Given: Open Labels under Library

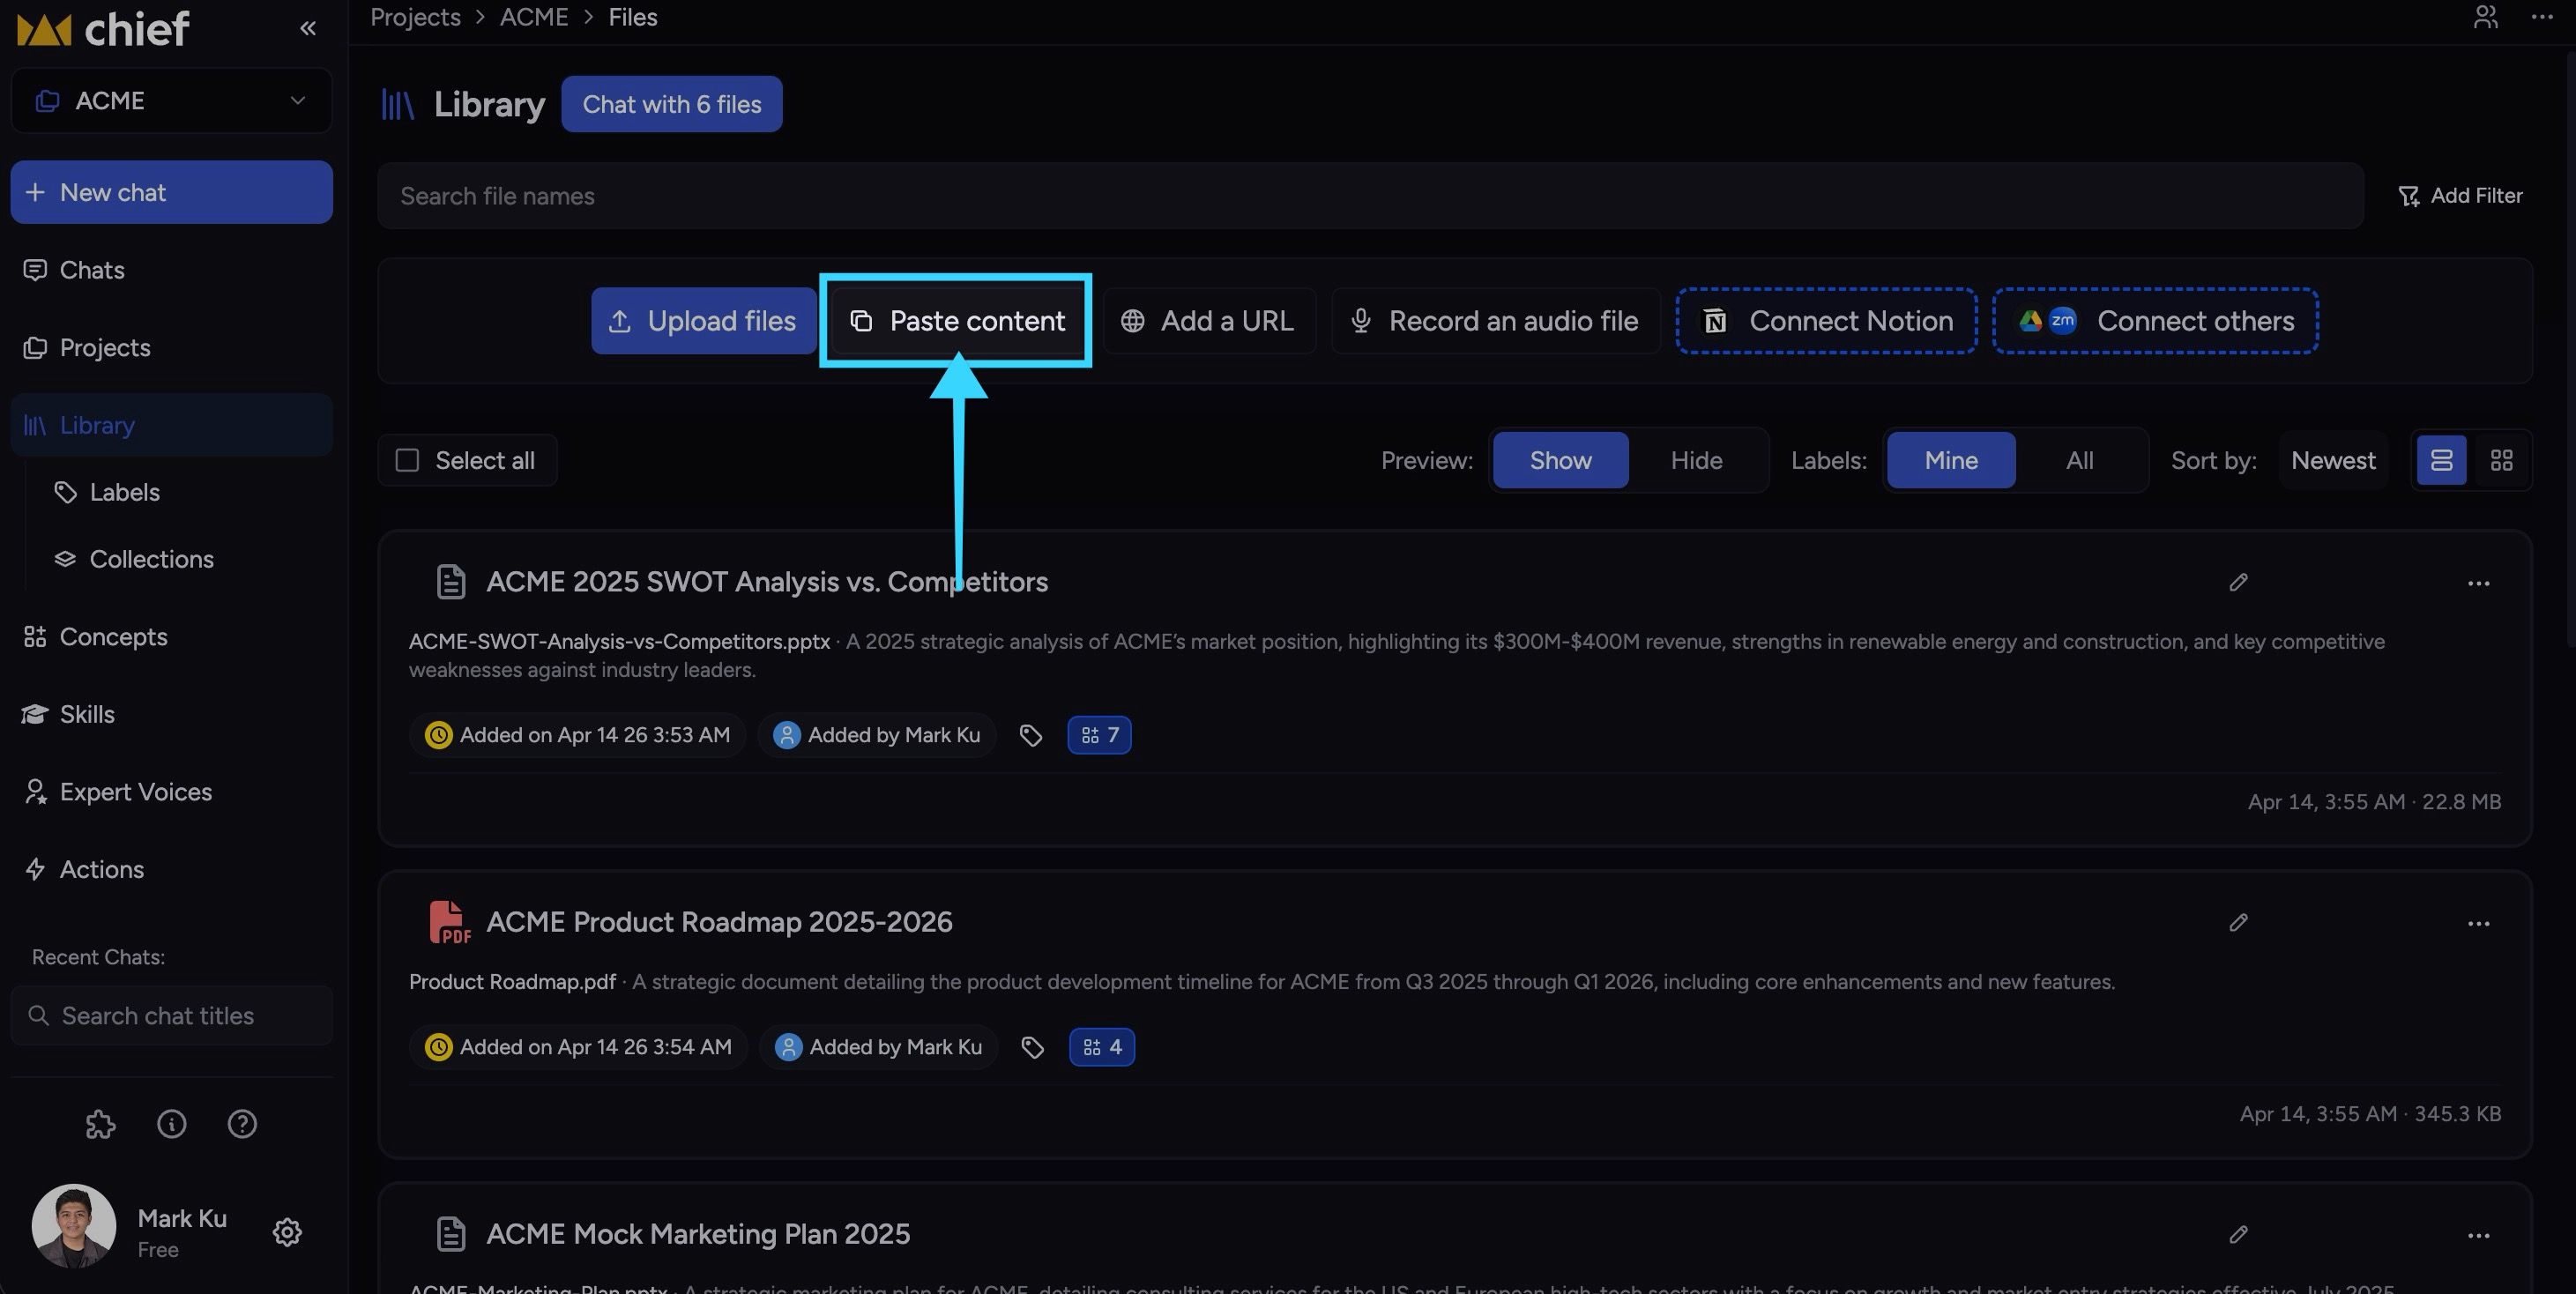Looking at the screenshot, I should tap(108, 492).
